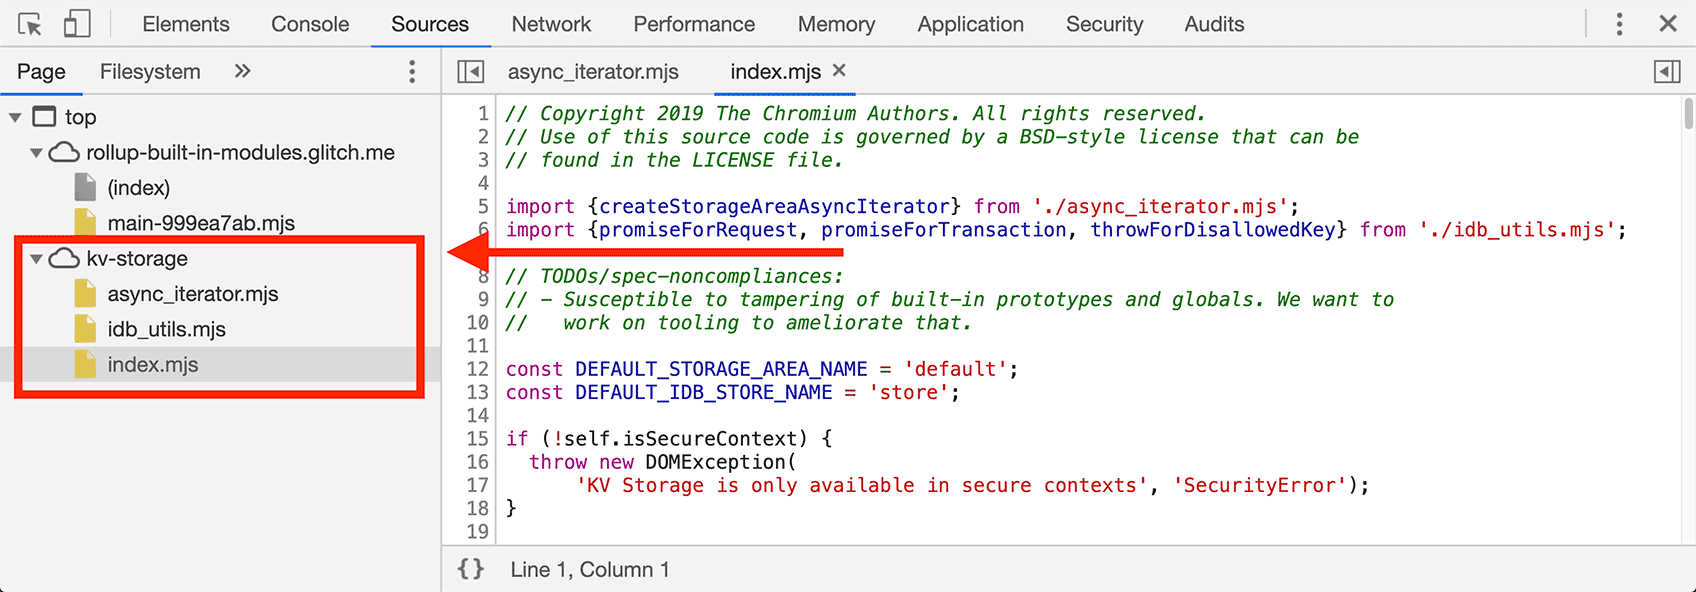Open DevTools three-dot customize menu

(x=1619, y=24)
